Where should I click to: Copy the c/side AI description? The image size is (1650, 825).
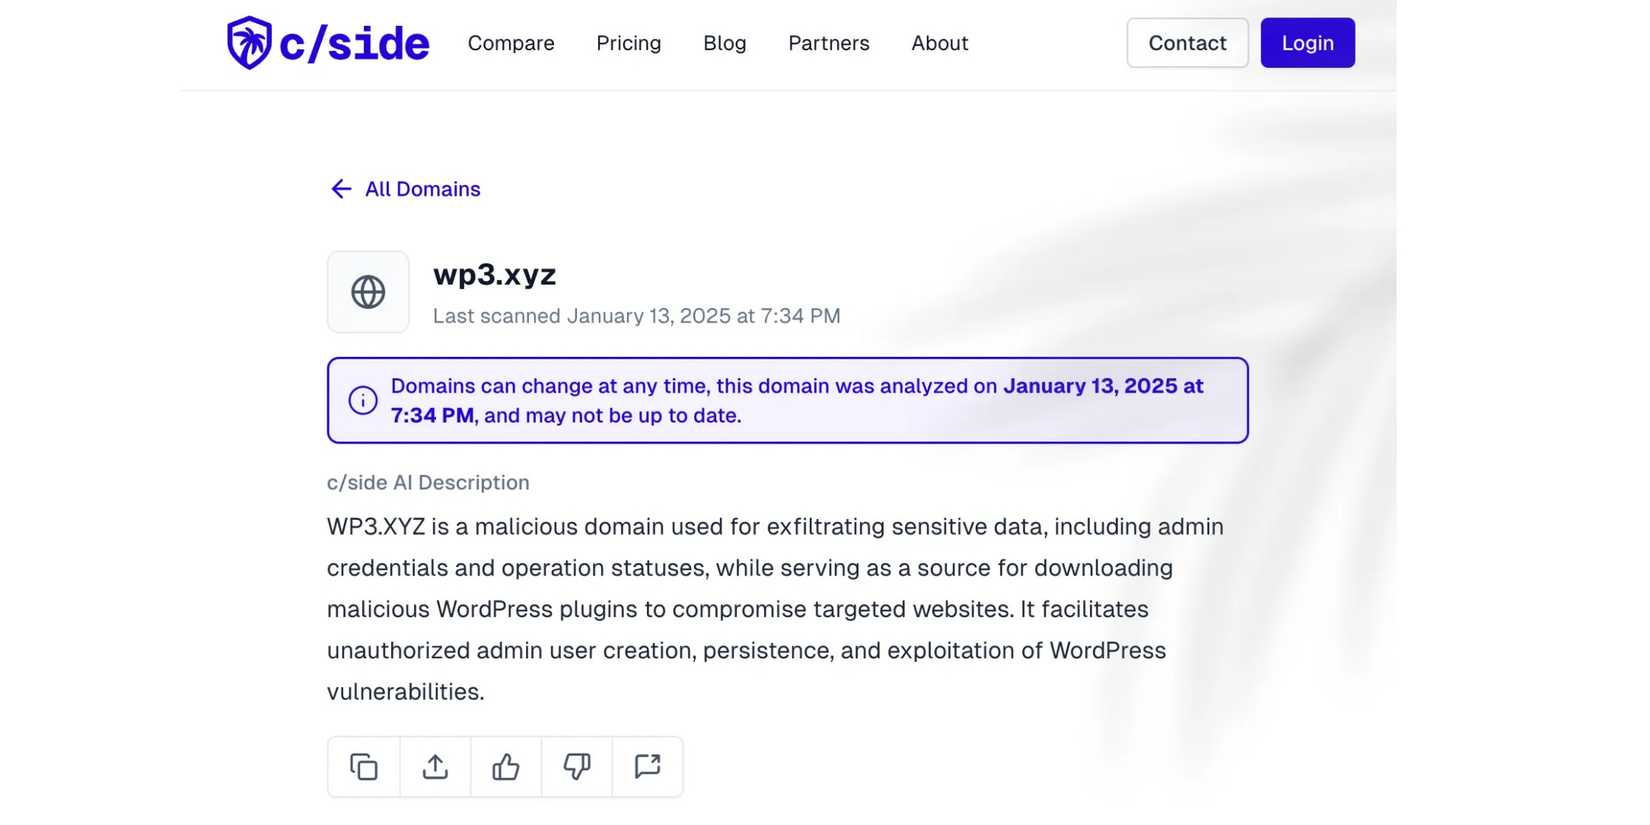tap(363, 767)
